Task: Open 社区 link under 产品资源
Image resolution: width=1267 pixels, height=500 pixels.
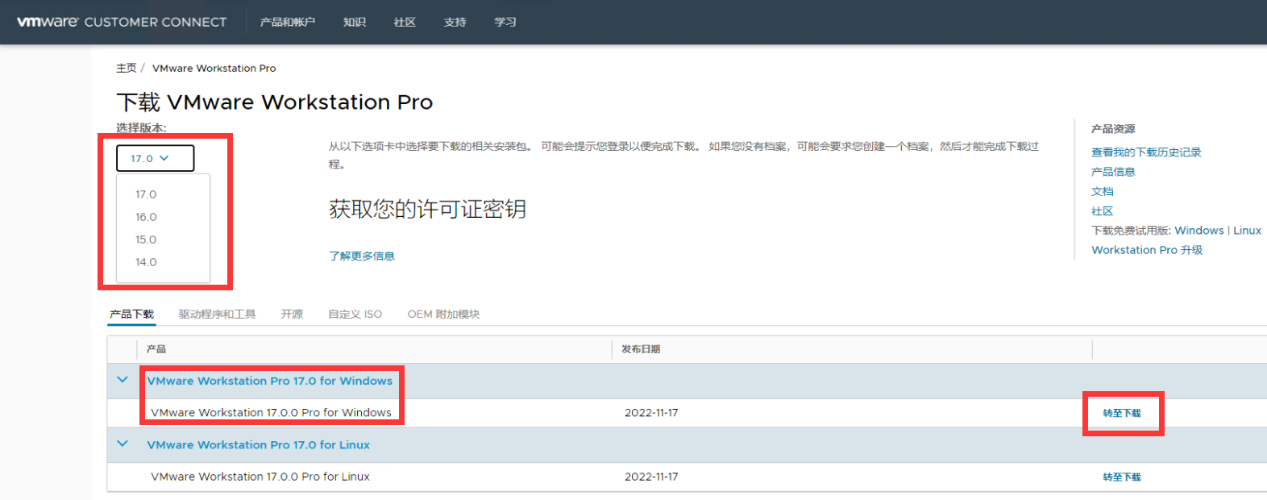Action: [x=1102, y=211]
